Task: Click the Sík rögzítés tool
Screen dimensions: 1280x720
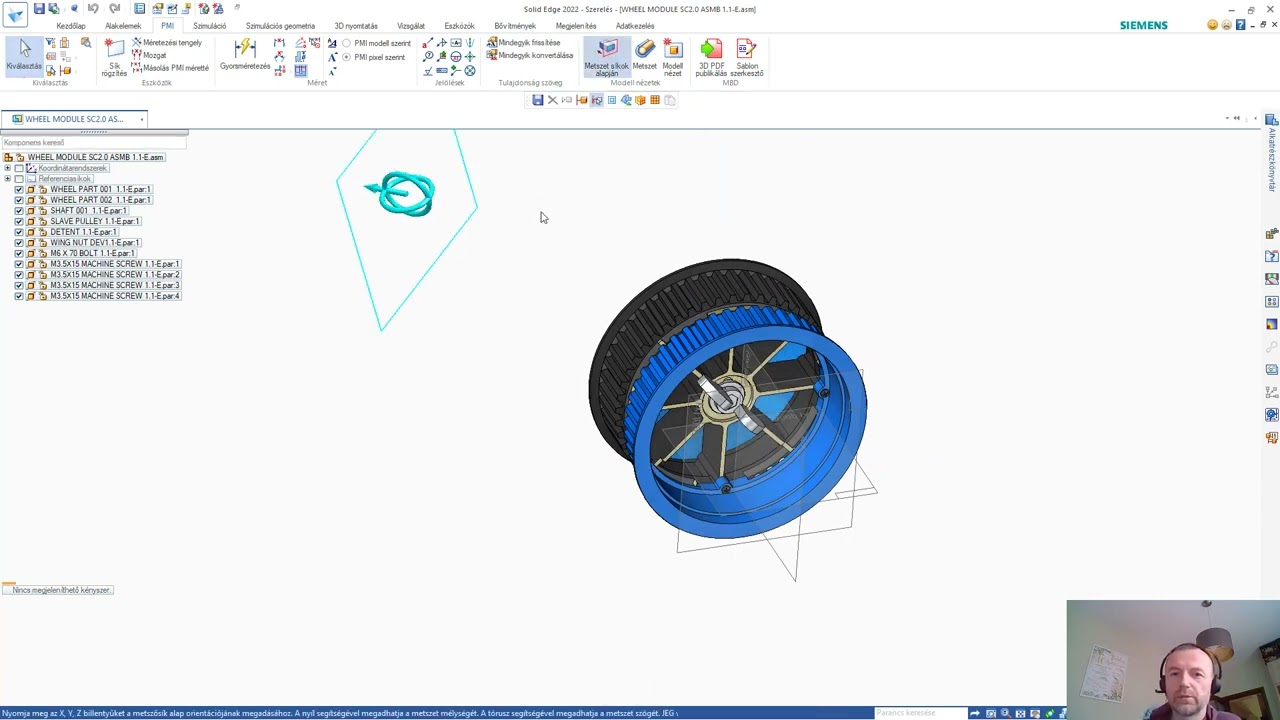Action: pyautogui.click(x=114, y=58)
